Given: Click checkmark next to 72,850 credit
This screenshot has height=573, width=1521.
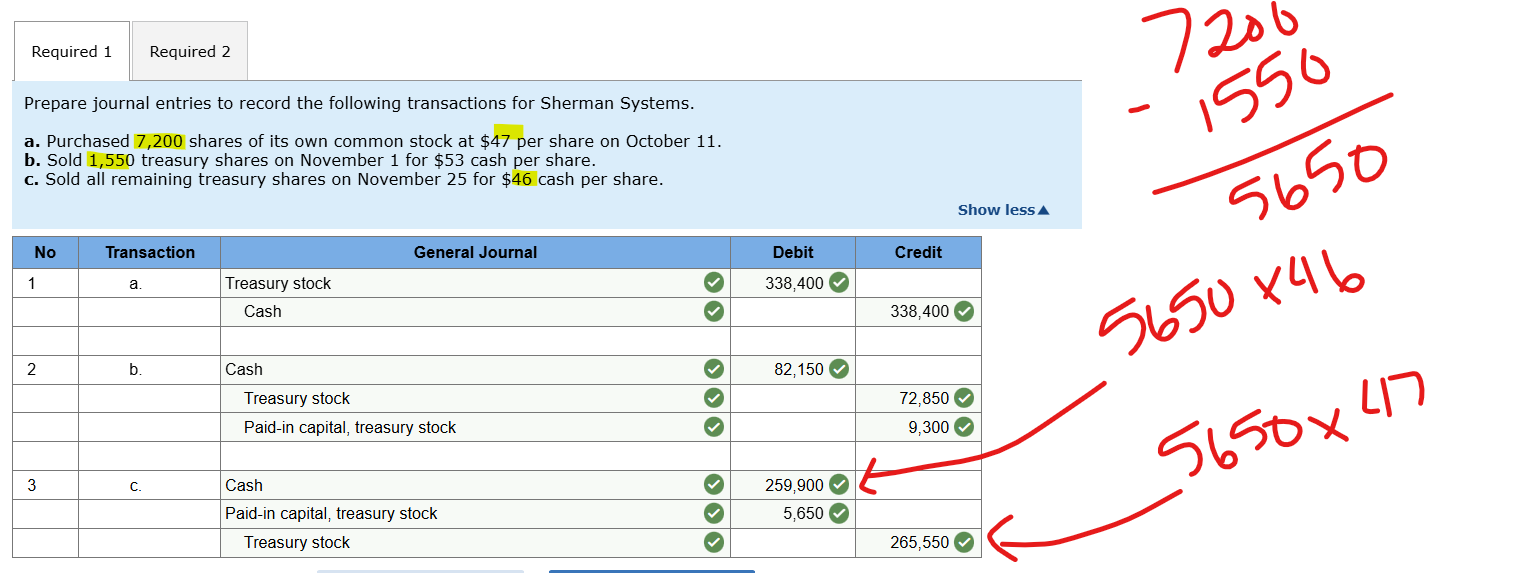Looking at the screenshot, I should click(963, 398).
